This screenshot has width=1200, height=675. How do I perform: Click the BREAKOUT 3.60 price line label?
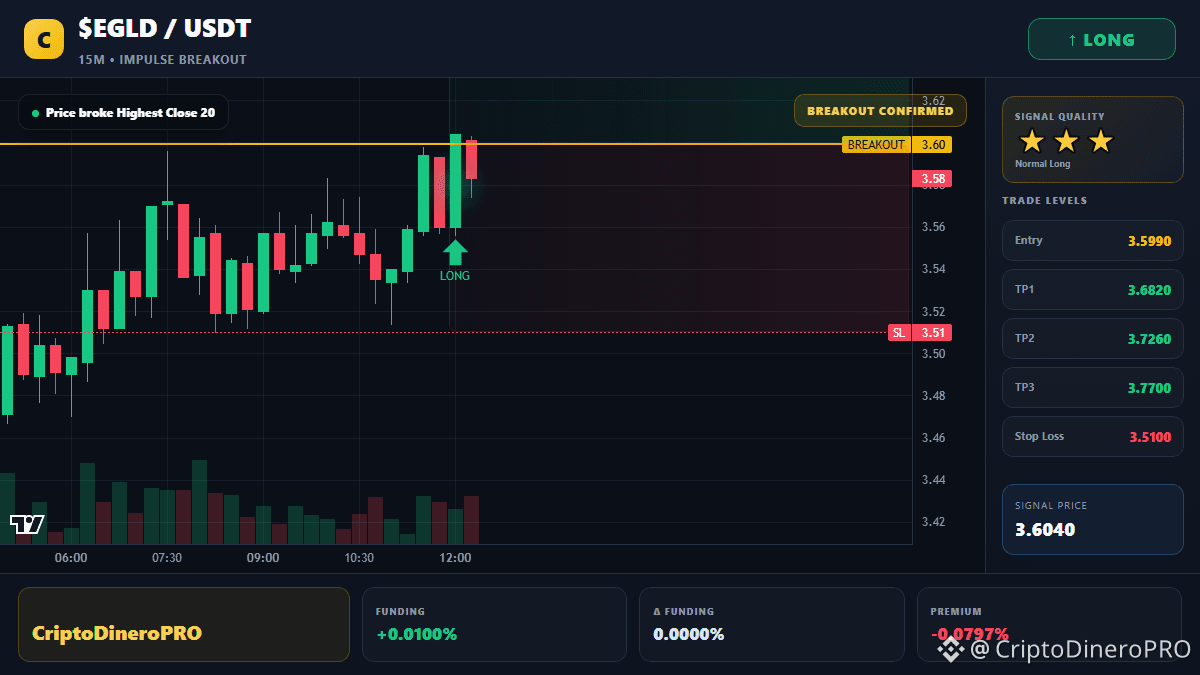897,145
